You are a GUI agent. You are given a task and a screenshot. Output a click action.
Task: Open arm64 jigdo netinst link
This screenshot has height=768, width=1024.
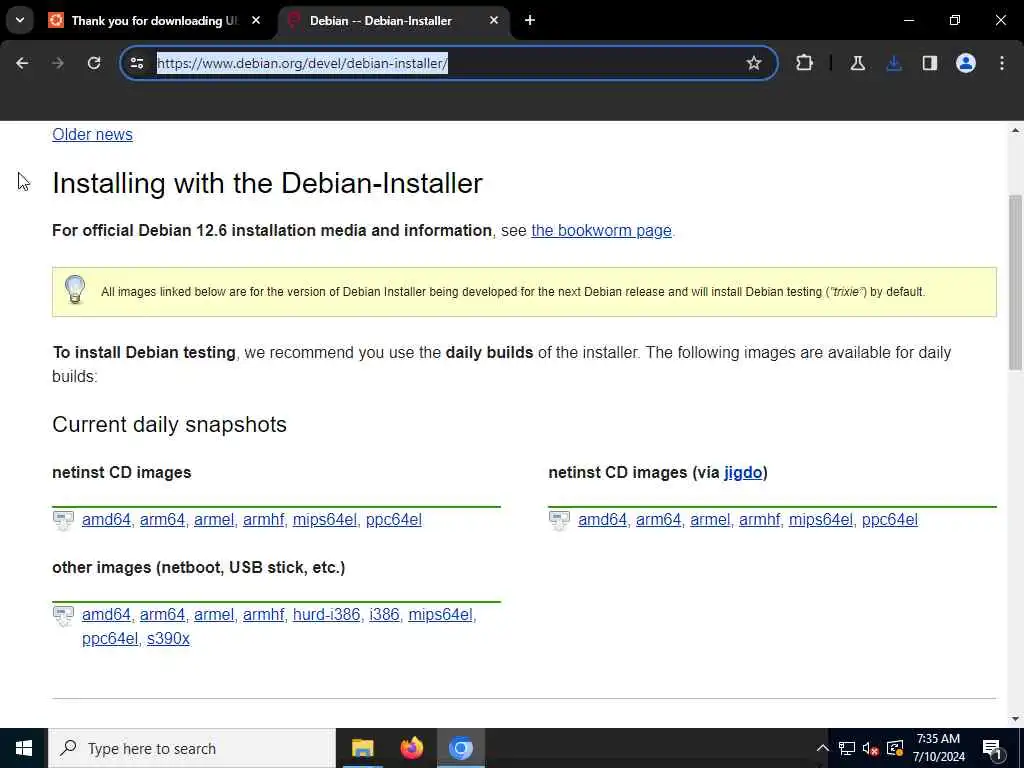658,520
